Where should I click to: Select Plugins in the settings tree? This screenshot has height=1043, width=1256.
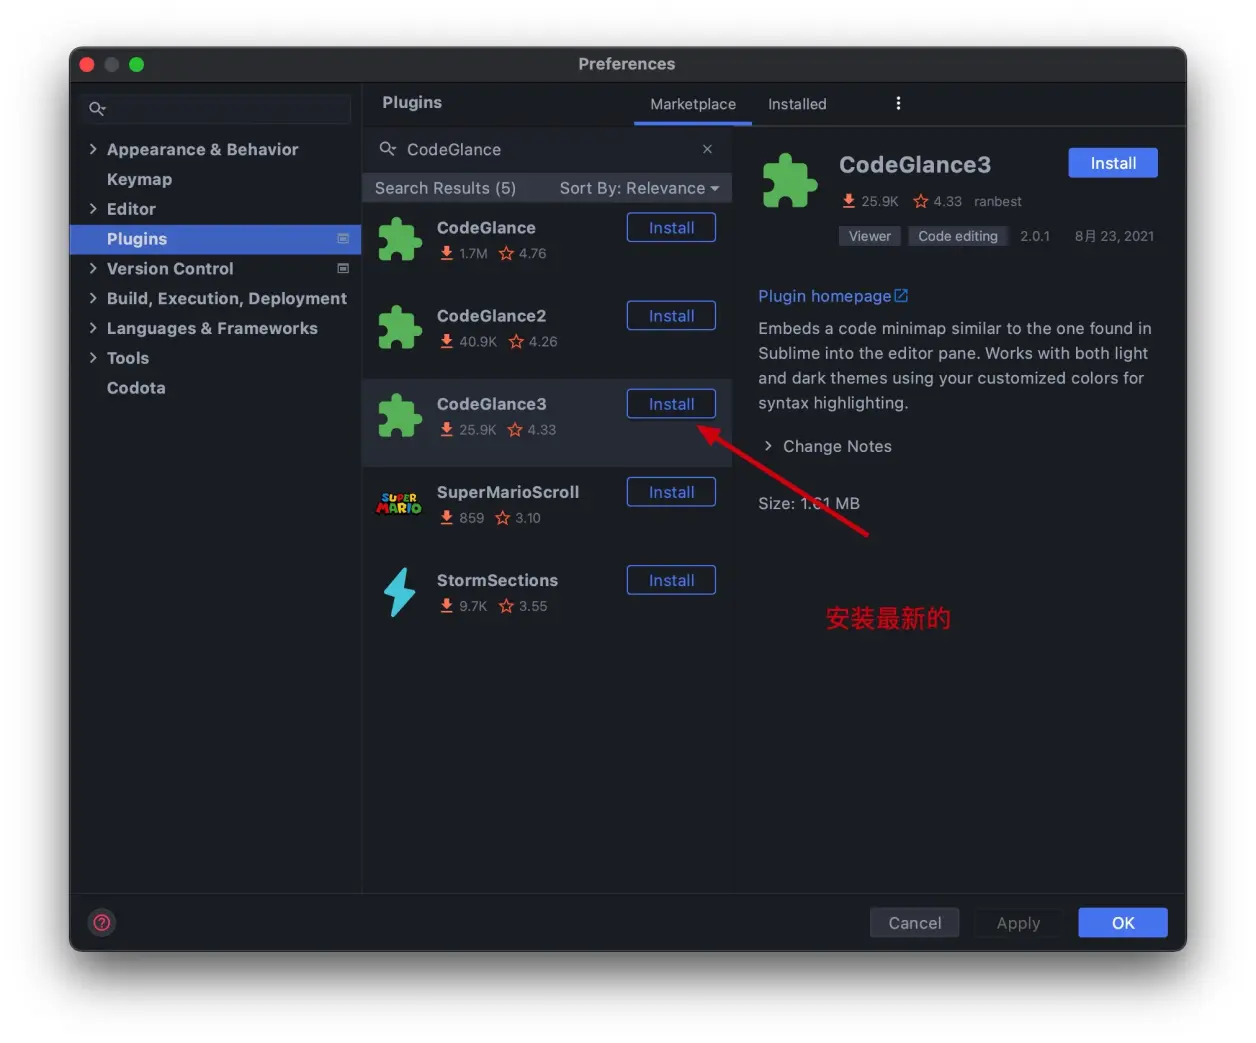(x=215, y=239)
